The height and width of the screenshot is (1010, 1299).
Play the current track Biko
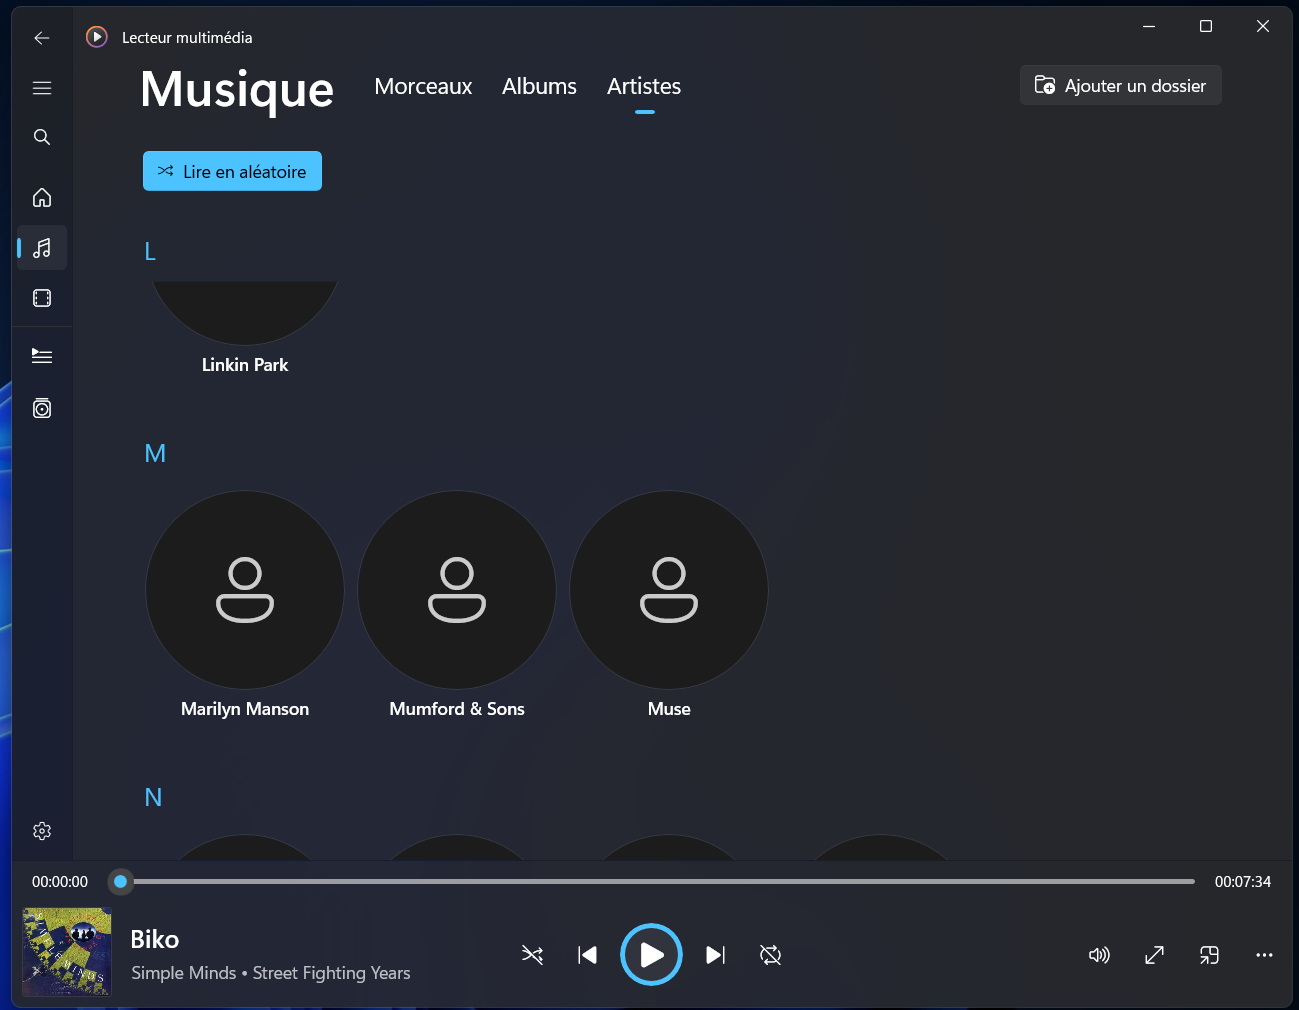651,955
